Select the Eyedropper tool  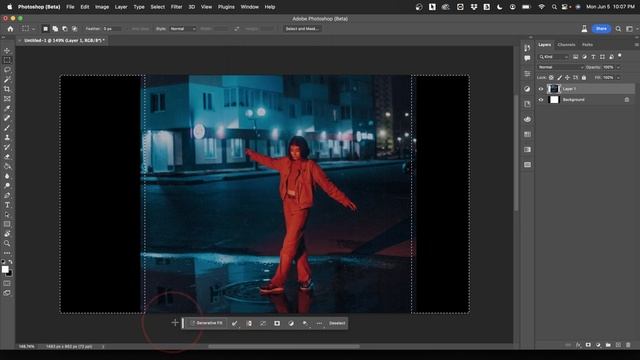click(7, 108)
